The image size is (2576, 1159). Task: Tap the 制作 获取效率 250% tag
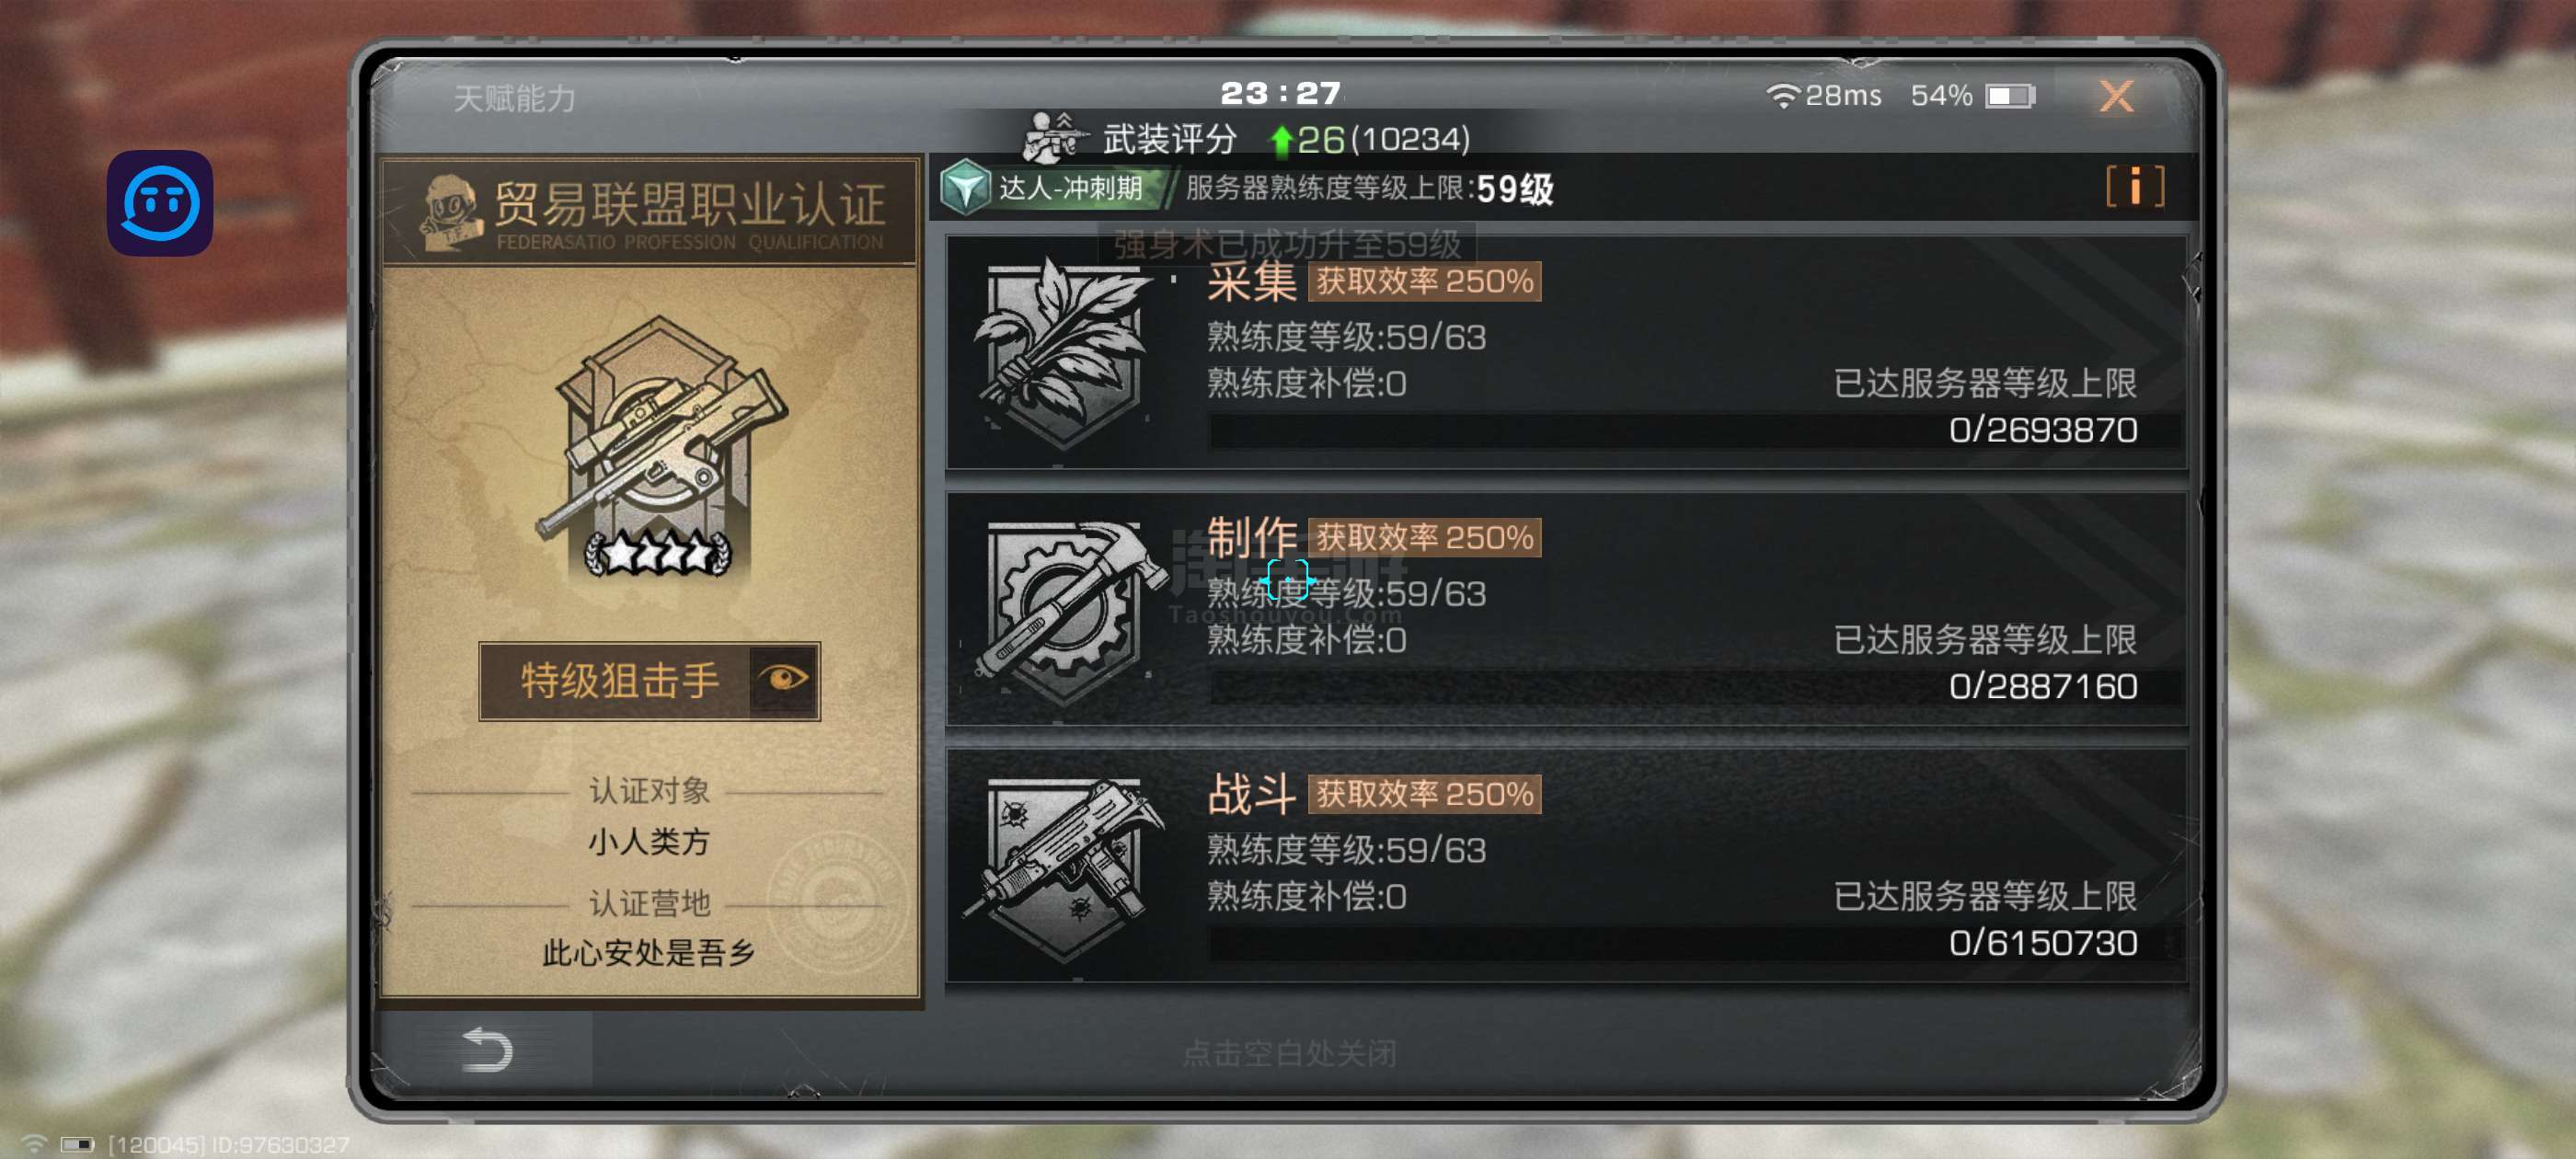pyautogui.click(x=1424, y=537)
